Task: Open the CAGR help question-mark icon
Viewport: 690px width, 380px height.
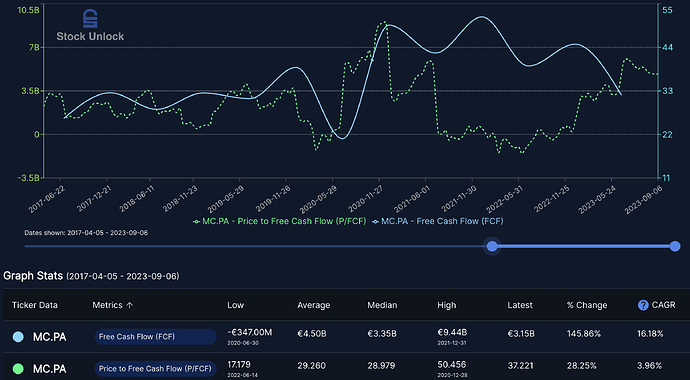Action: click(643, 305)
